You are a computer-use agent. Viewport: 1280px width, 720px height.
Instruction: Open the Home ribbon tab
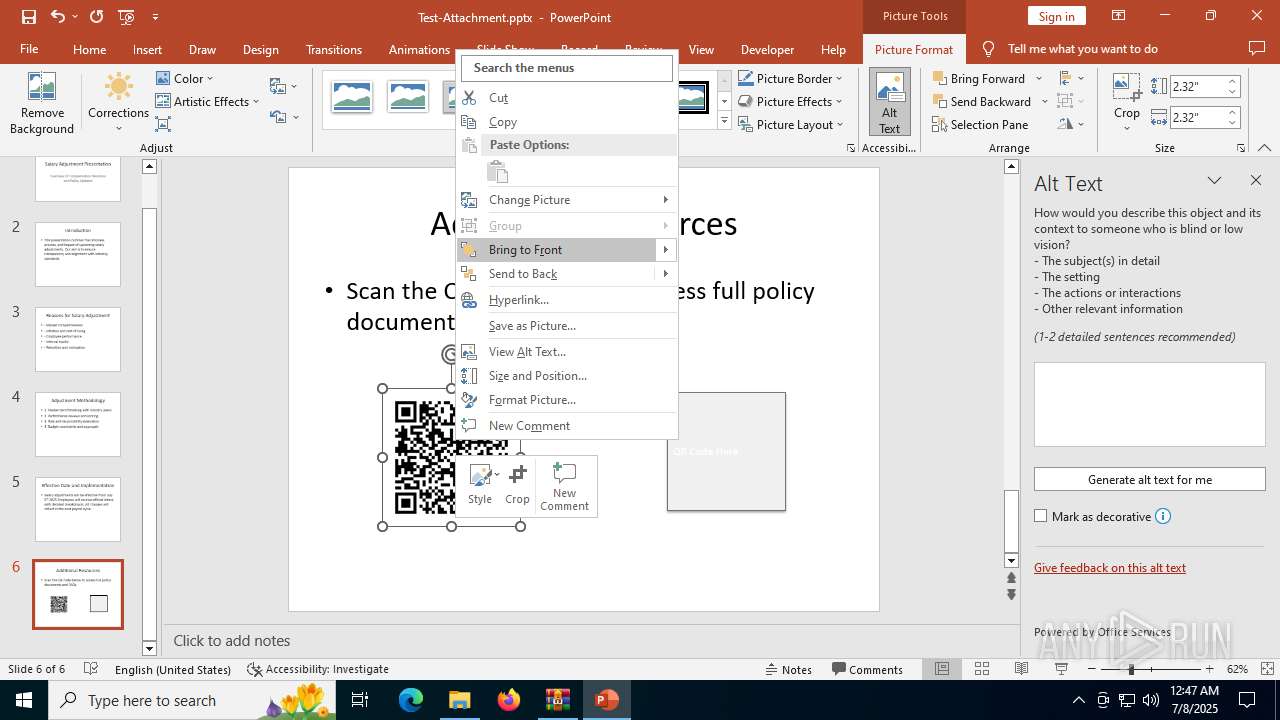[x=89, y=49]
